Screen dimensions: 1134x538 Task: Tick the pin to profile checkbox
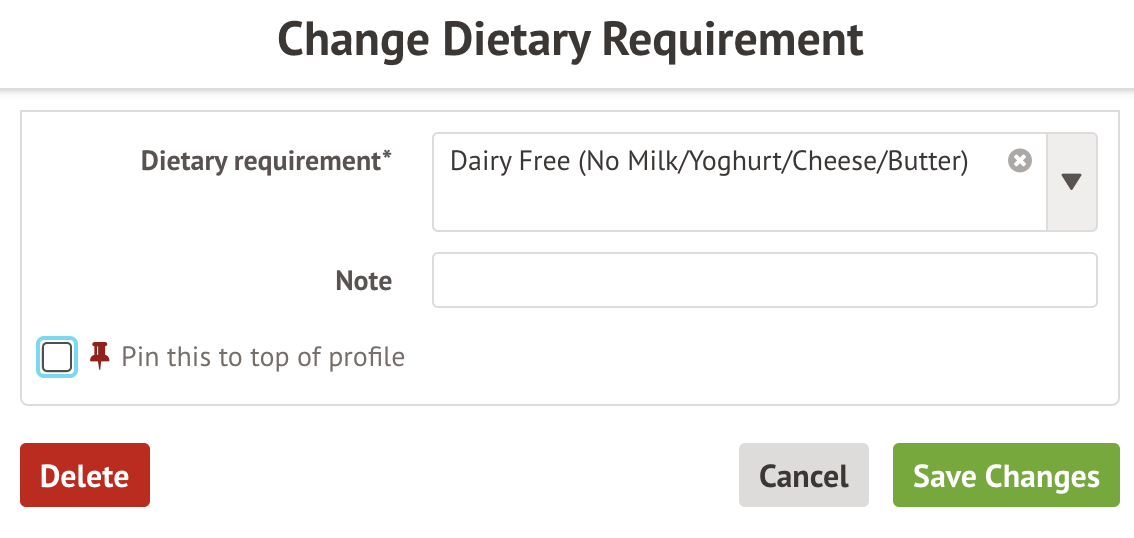[57, 357]
